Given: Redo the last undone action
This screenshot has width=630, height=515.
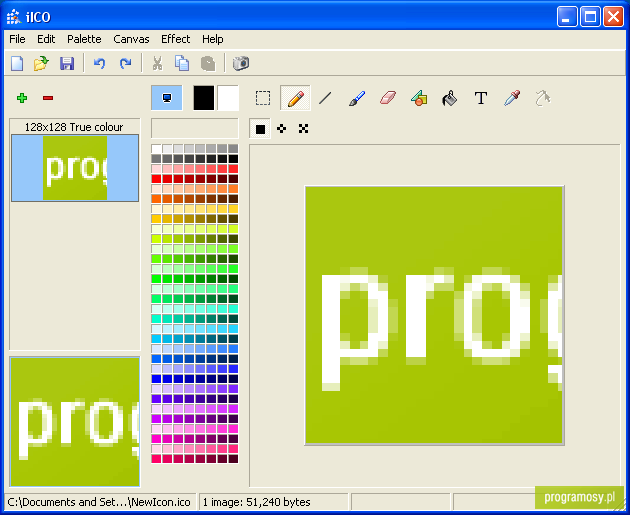Looking at the screenshot, I should 125,63.
